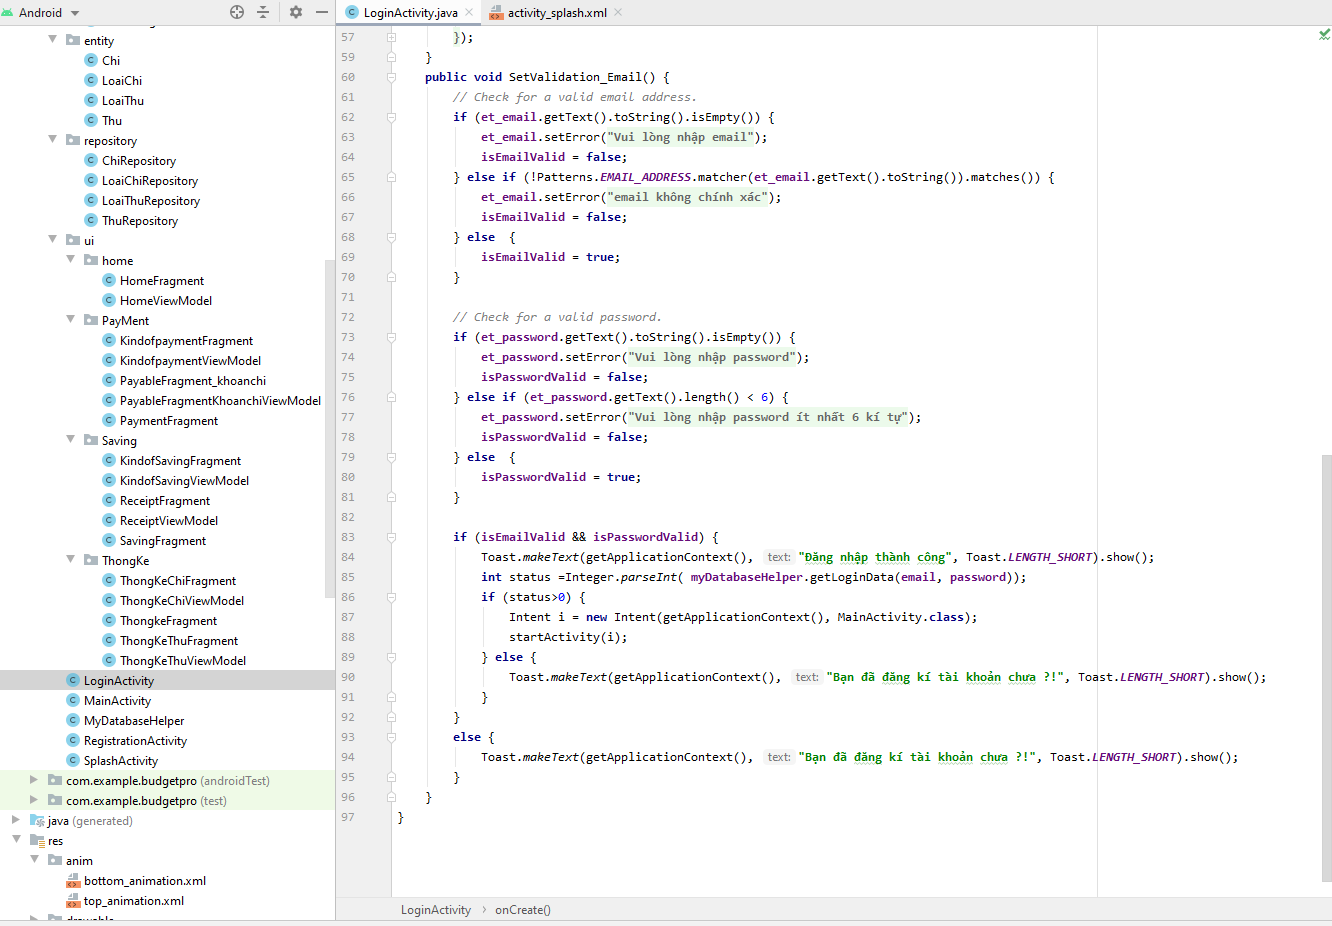Switch to the activity_splash.xml tab
This screenshot has width=1332, height=926.
click(x=557, y=12)
